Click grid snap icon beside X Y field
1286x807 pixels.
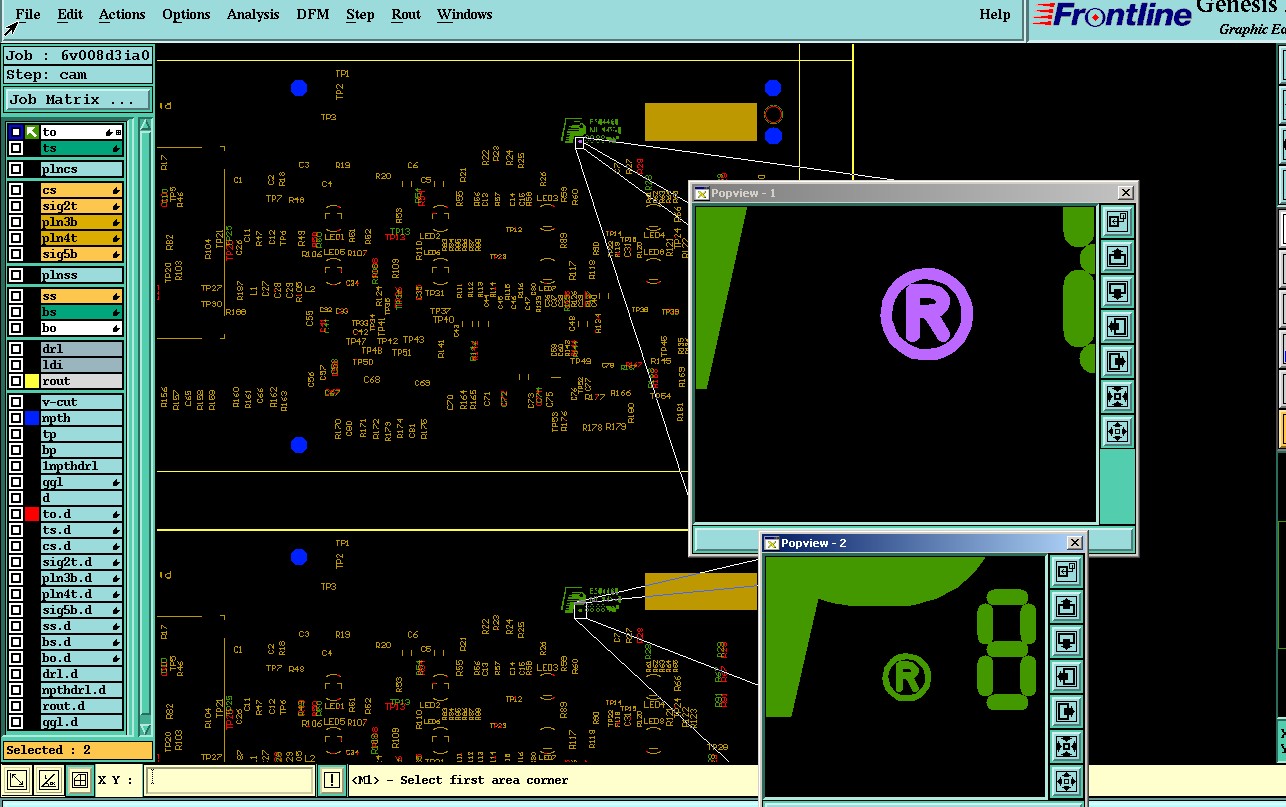point(80,780)
